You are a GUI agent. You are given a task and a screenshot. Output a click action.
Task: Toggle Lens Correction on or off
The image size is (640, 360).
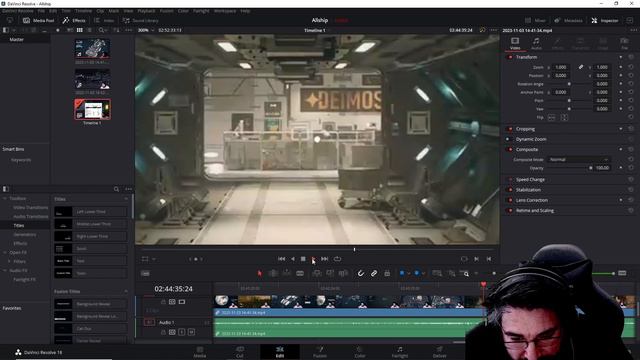pyautogui.click(x=510, y=200)
